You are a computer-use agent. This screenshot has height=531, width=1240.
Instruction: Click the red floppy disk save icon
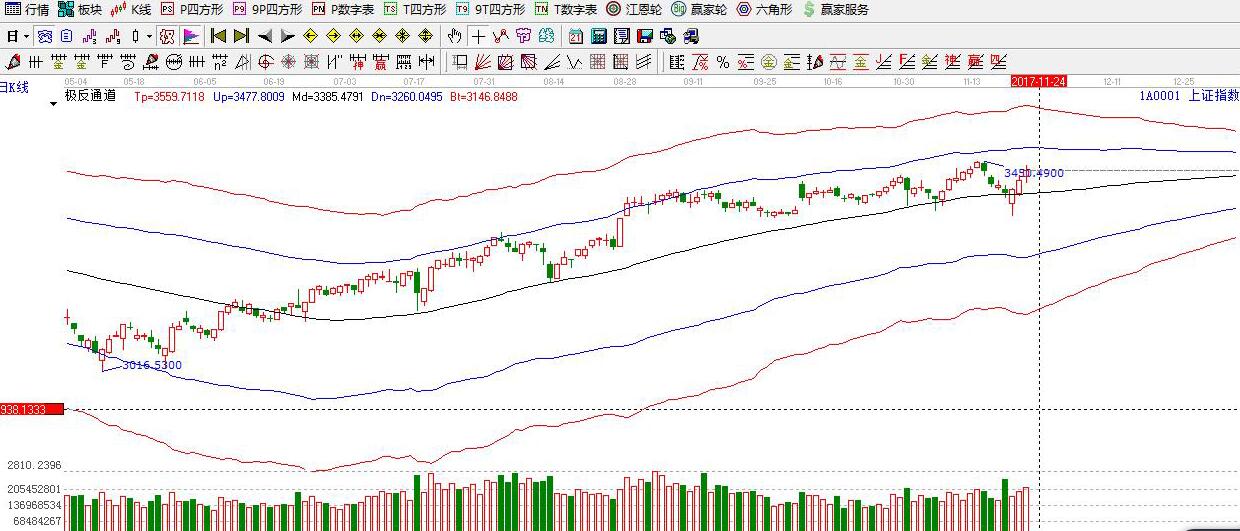(x=644, y=36)
